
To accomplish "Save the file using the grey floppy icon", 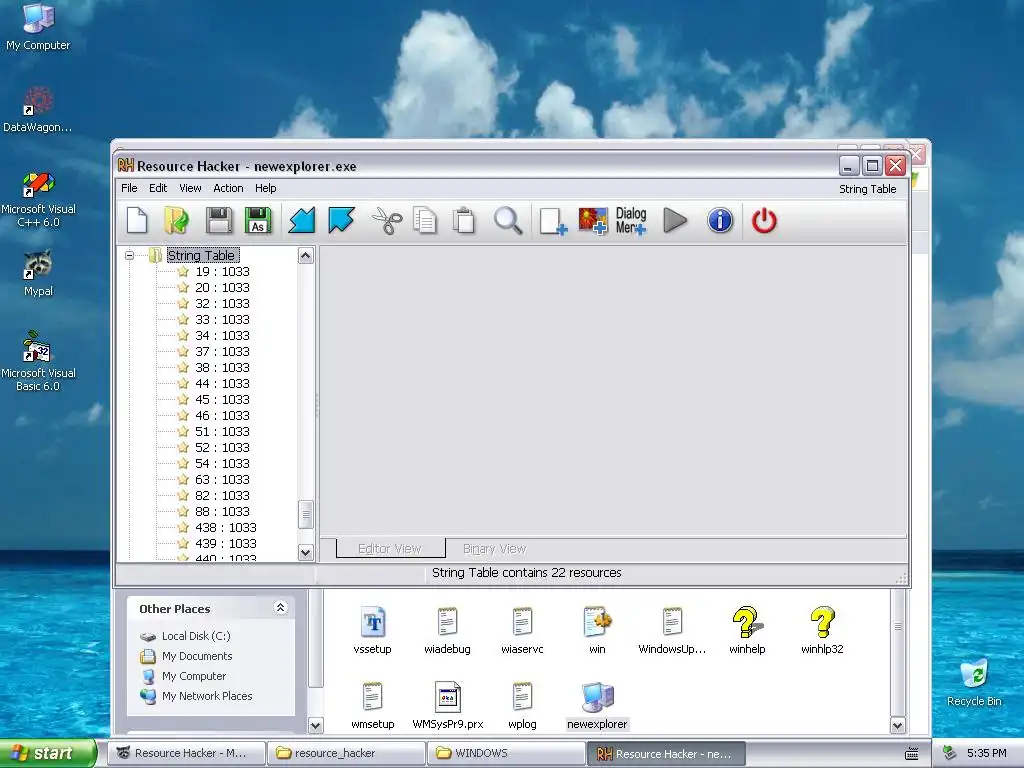I will 219,220.
